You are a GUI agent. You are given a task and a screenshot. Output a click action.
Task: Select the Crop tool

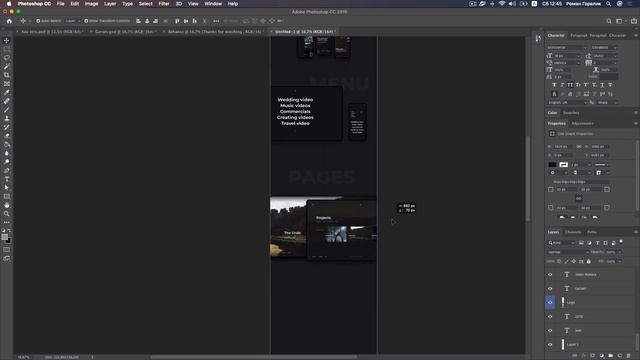point(7,75)
